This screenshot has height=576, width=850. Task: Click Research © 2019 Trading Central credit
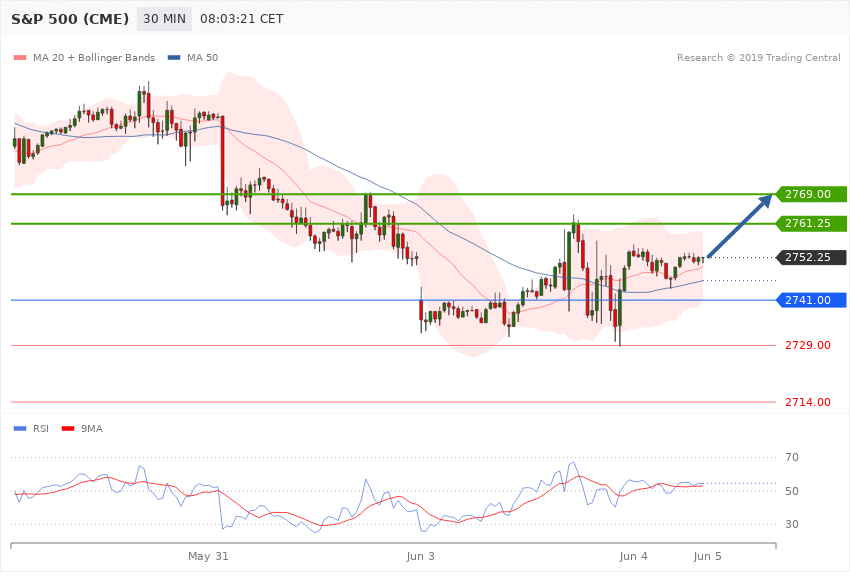coord(758,57)
